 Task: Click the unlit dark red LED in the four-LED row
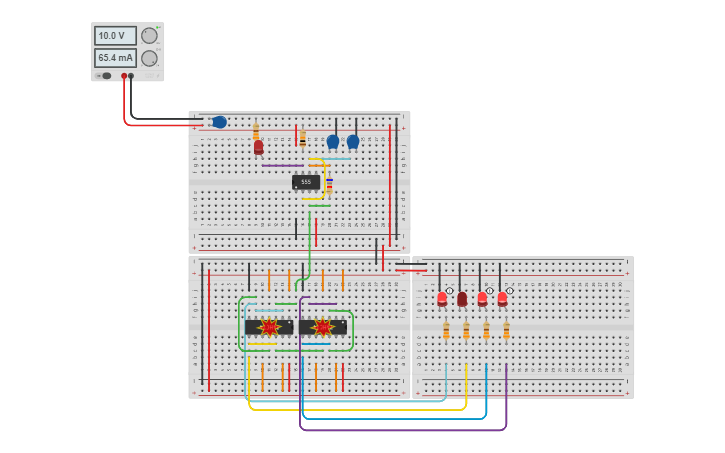(x=462, y=298)
